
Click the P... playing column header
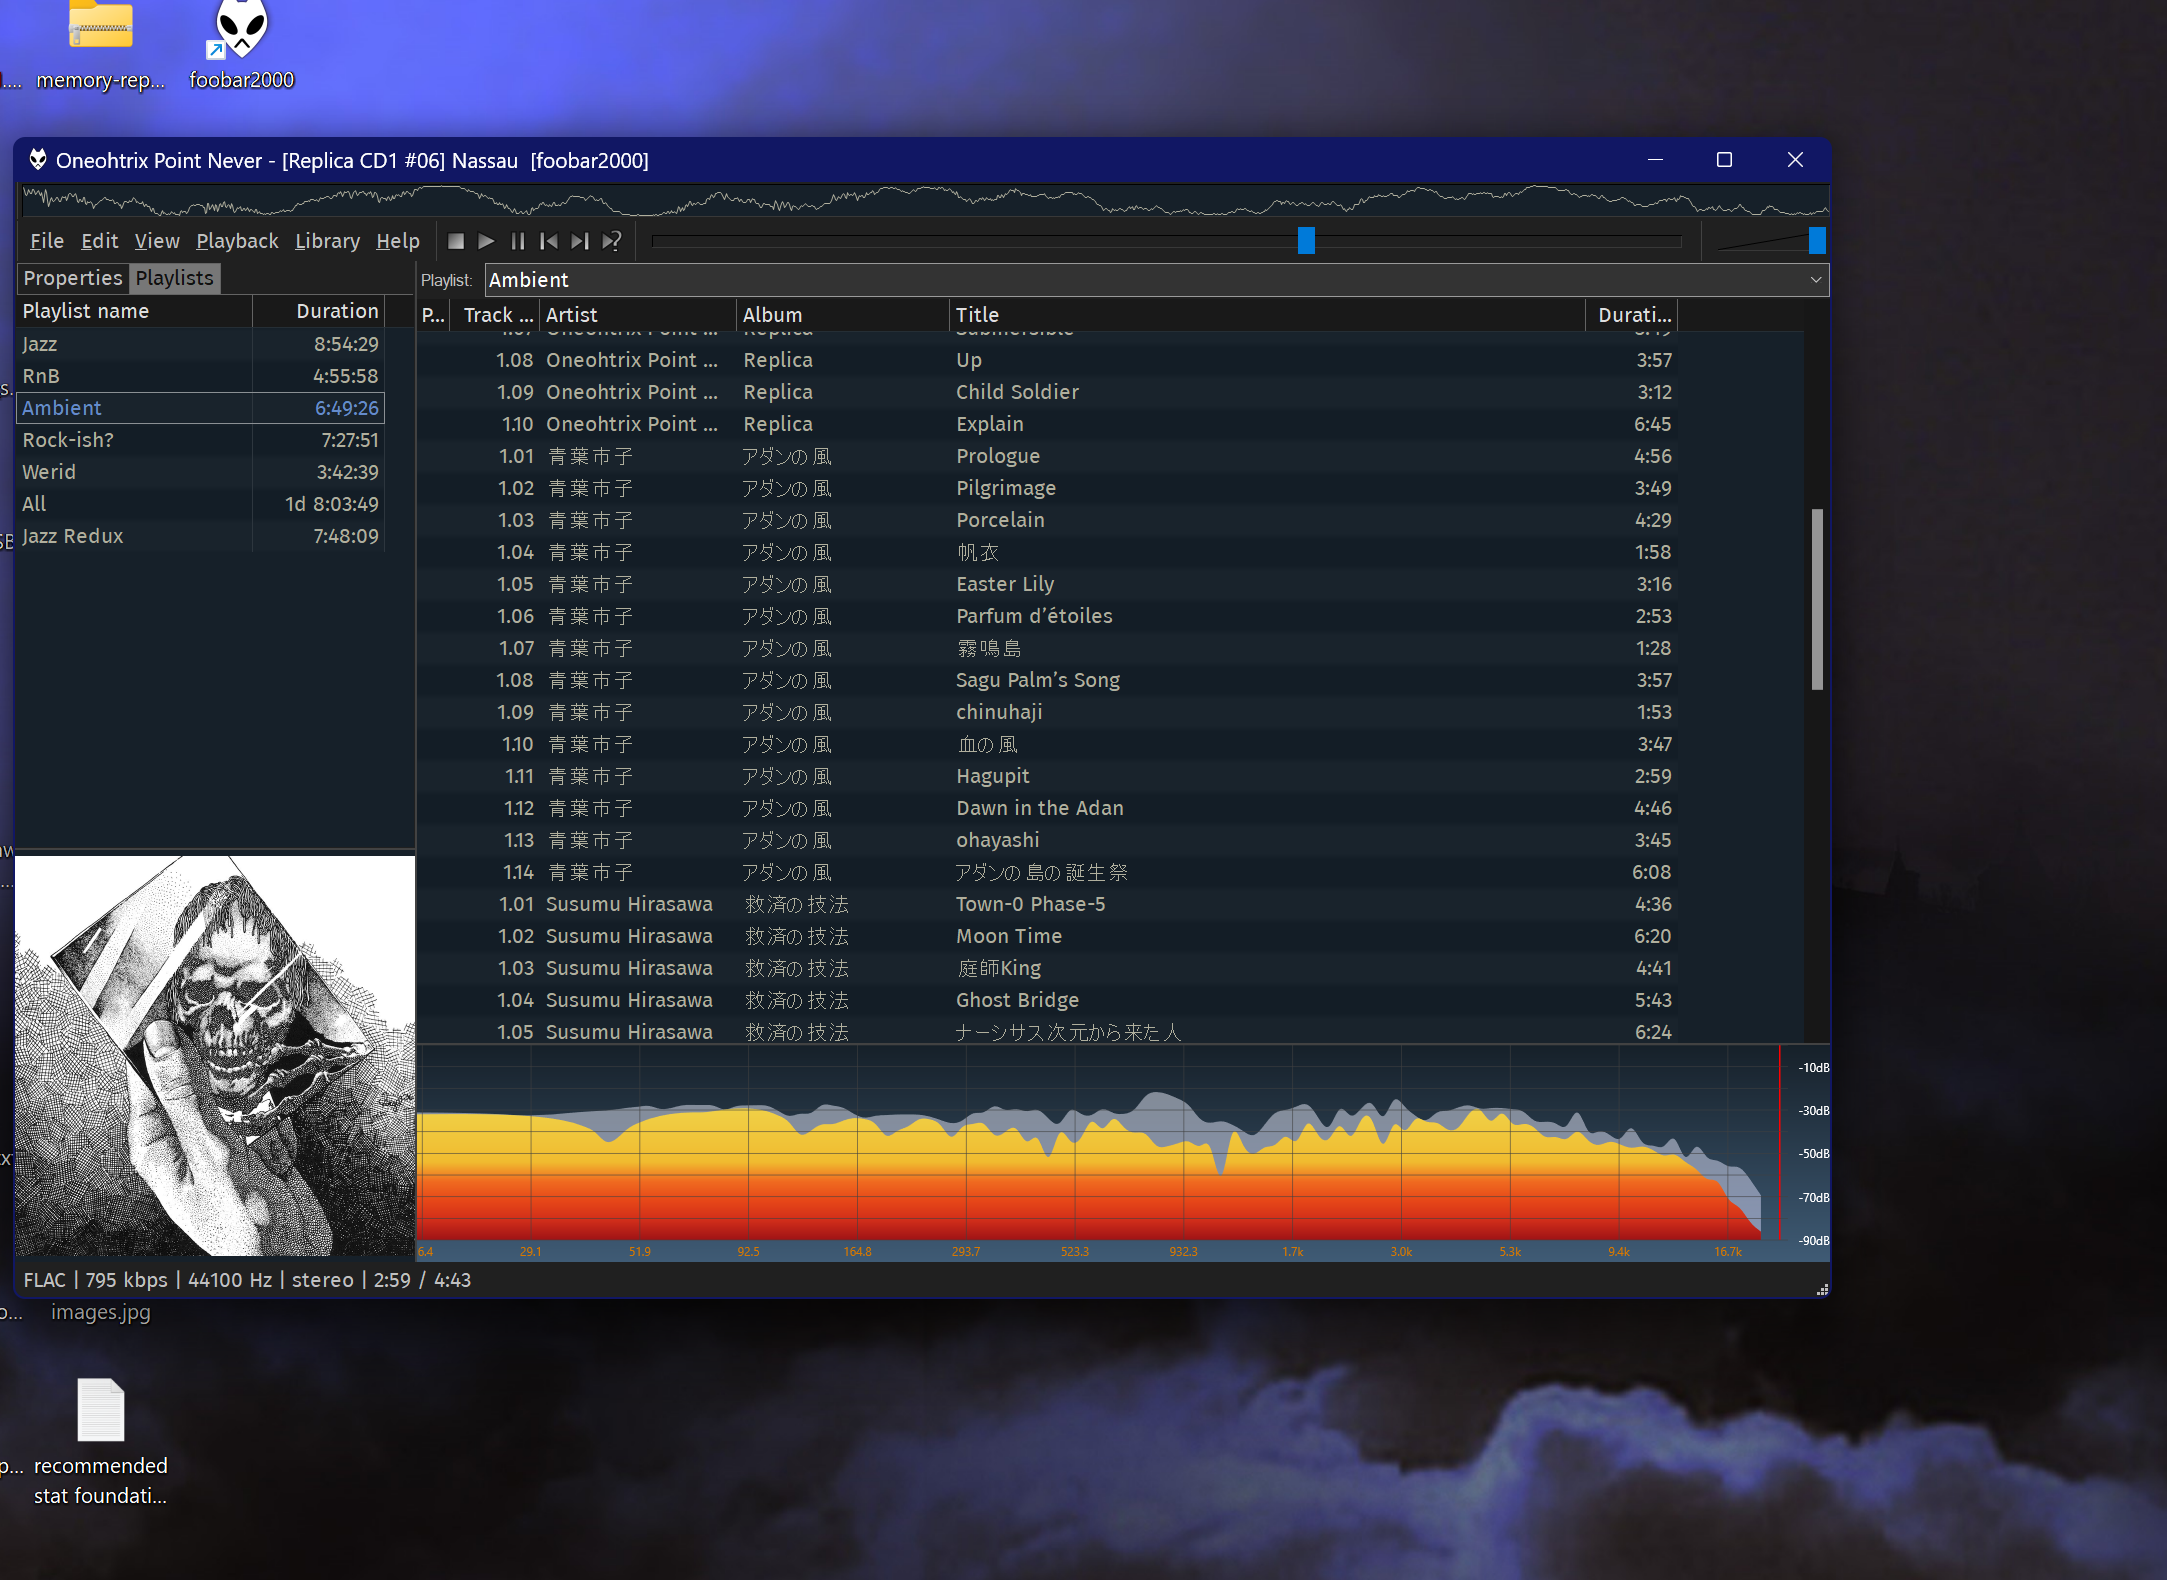pos(433,315)
